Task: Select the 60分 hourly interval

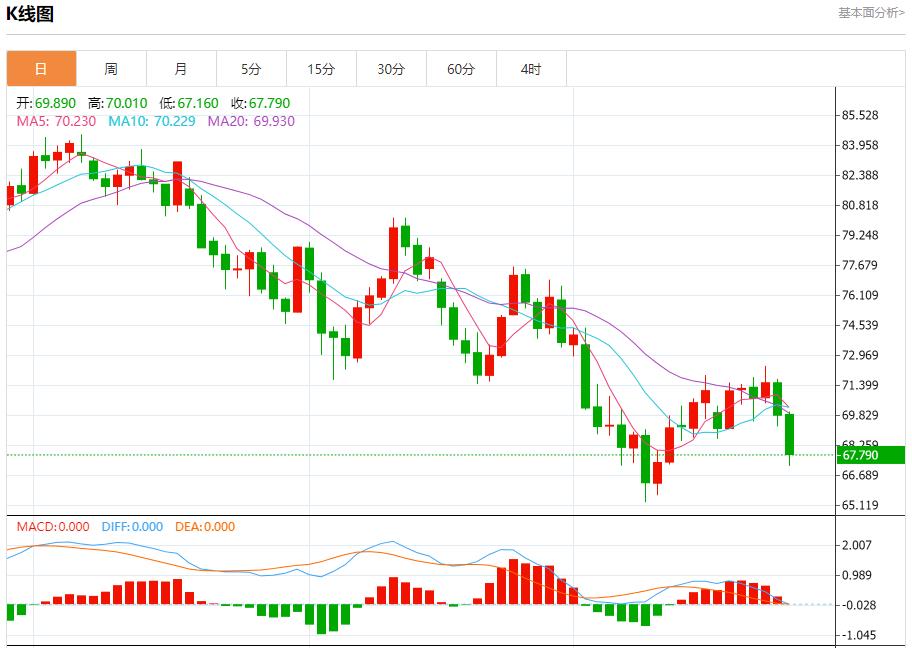Action: (460, 69)
